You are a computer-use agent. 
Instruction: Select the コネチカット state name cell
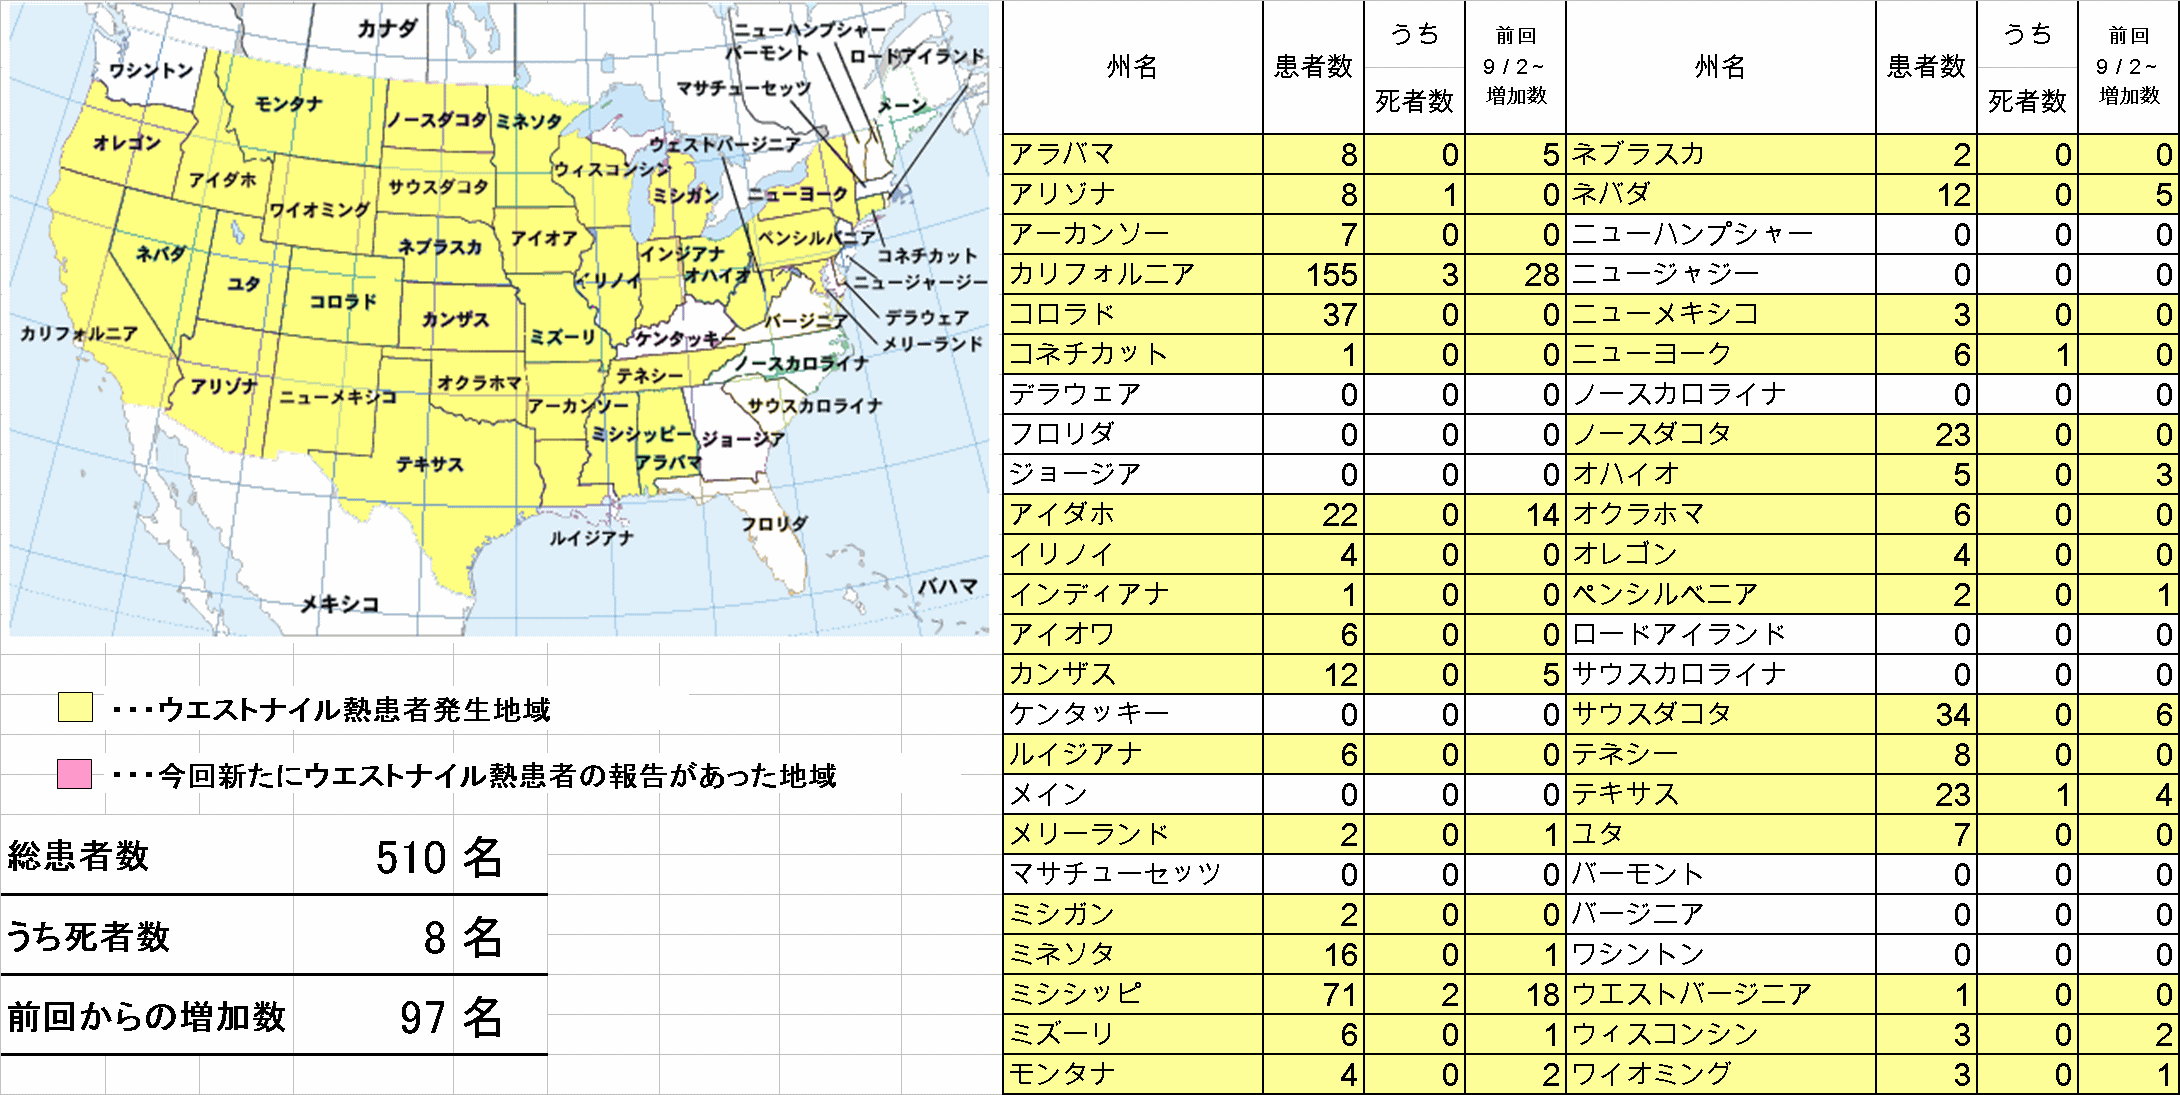pos(1133,354)
